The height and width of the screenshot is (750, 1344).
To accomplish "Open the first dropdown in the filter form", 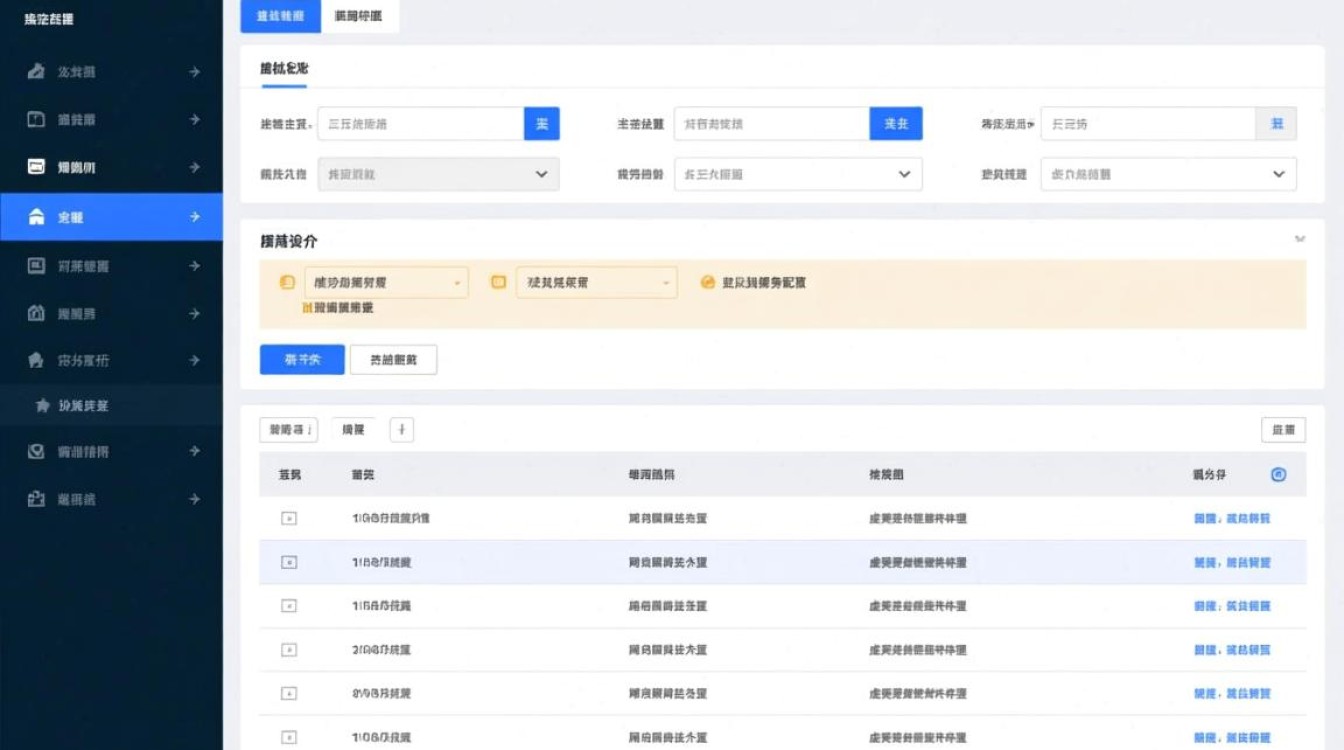I will [440, 173].
